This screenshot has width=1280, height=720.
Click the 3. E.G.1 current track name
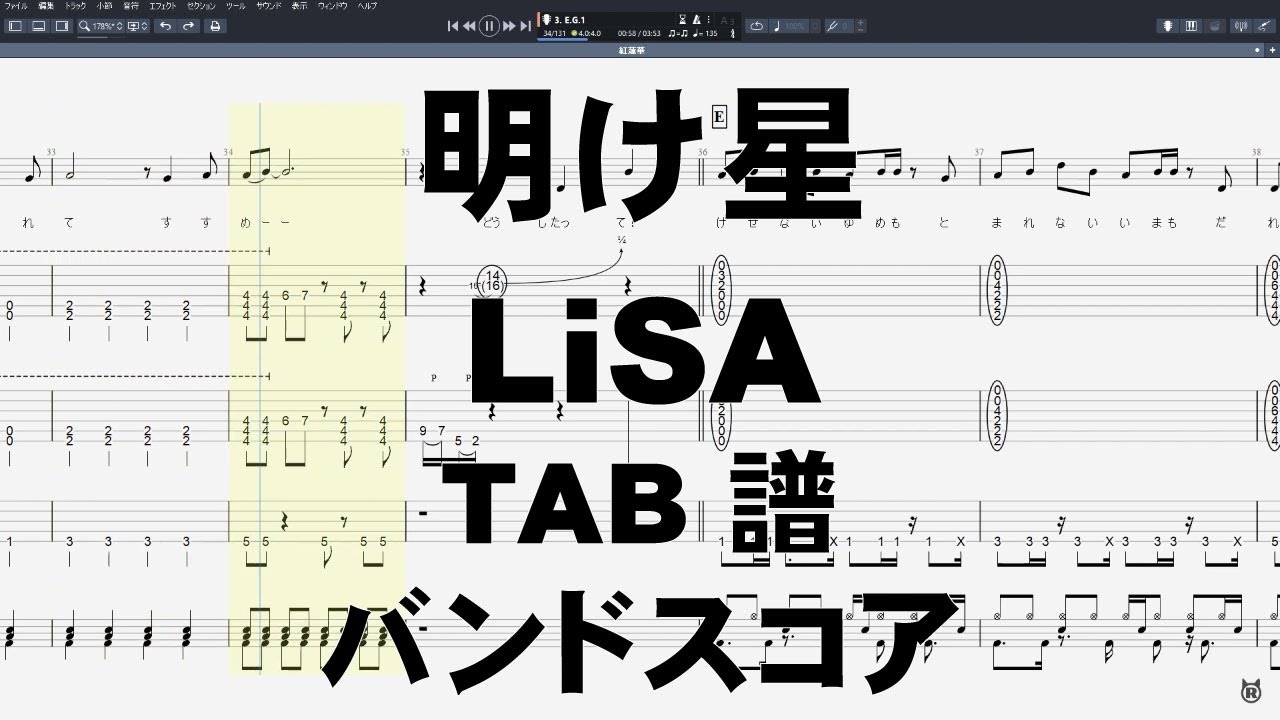(x=570, y=19)
